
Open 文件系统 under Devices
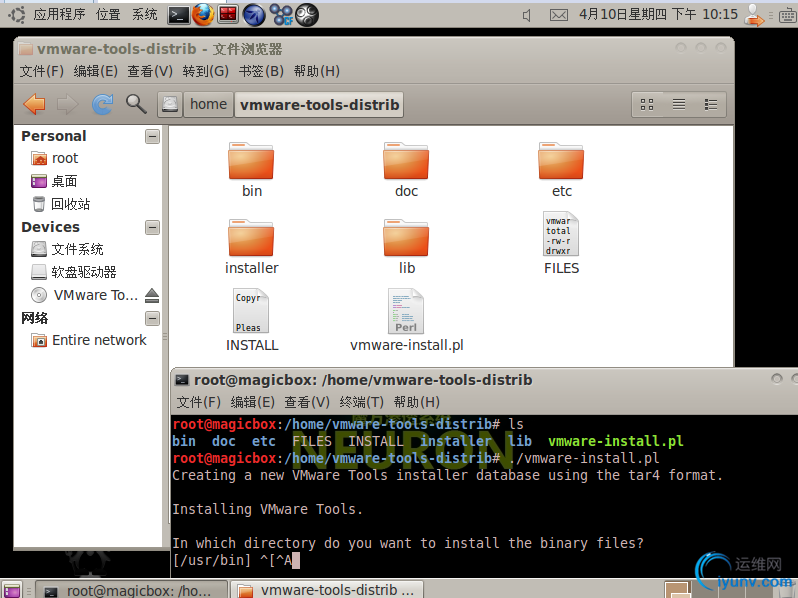(67, 249)
